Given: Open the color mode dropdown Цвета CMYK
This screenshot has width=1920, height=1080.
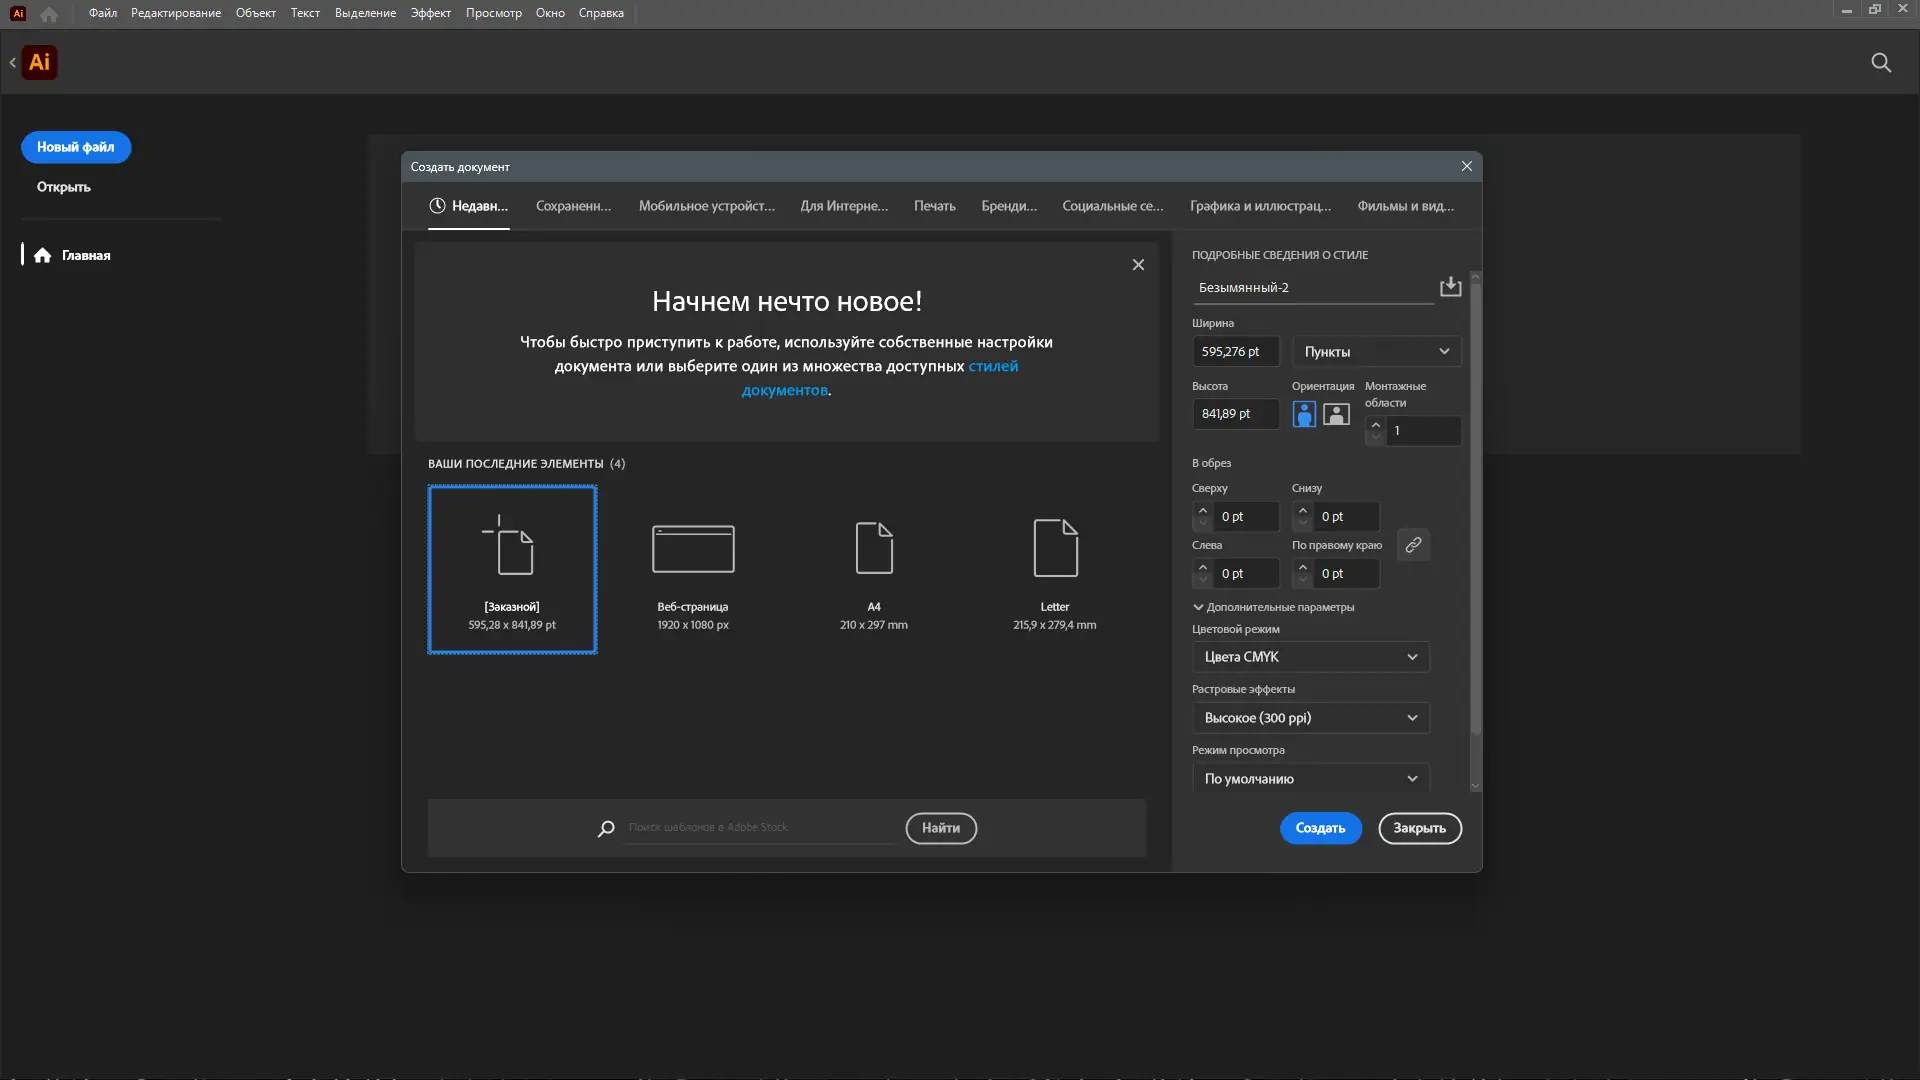Looking at the screenshot, I should [x=1310, y=657].
